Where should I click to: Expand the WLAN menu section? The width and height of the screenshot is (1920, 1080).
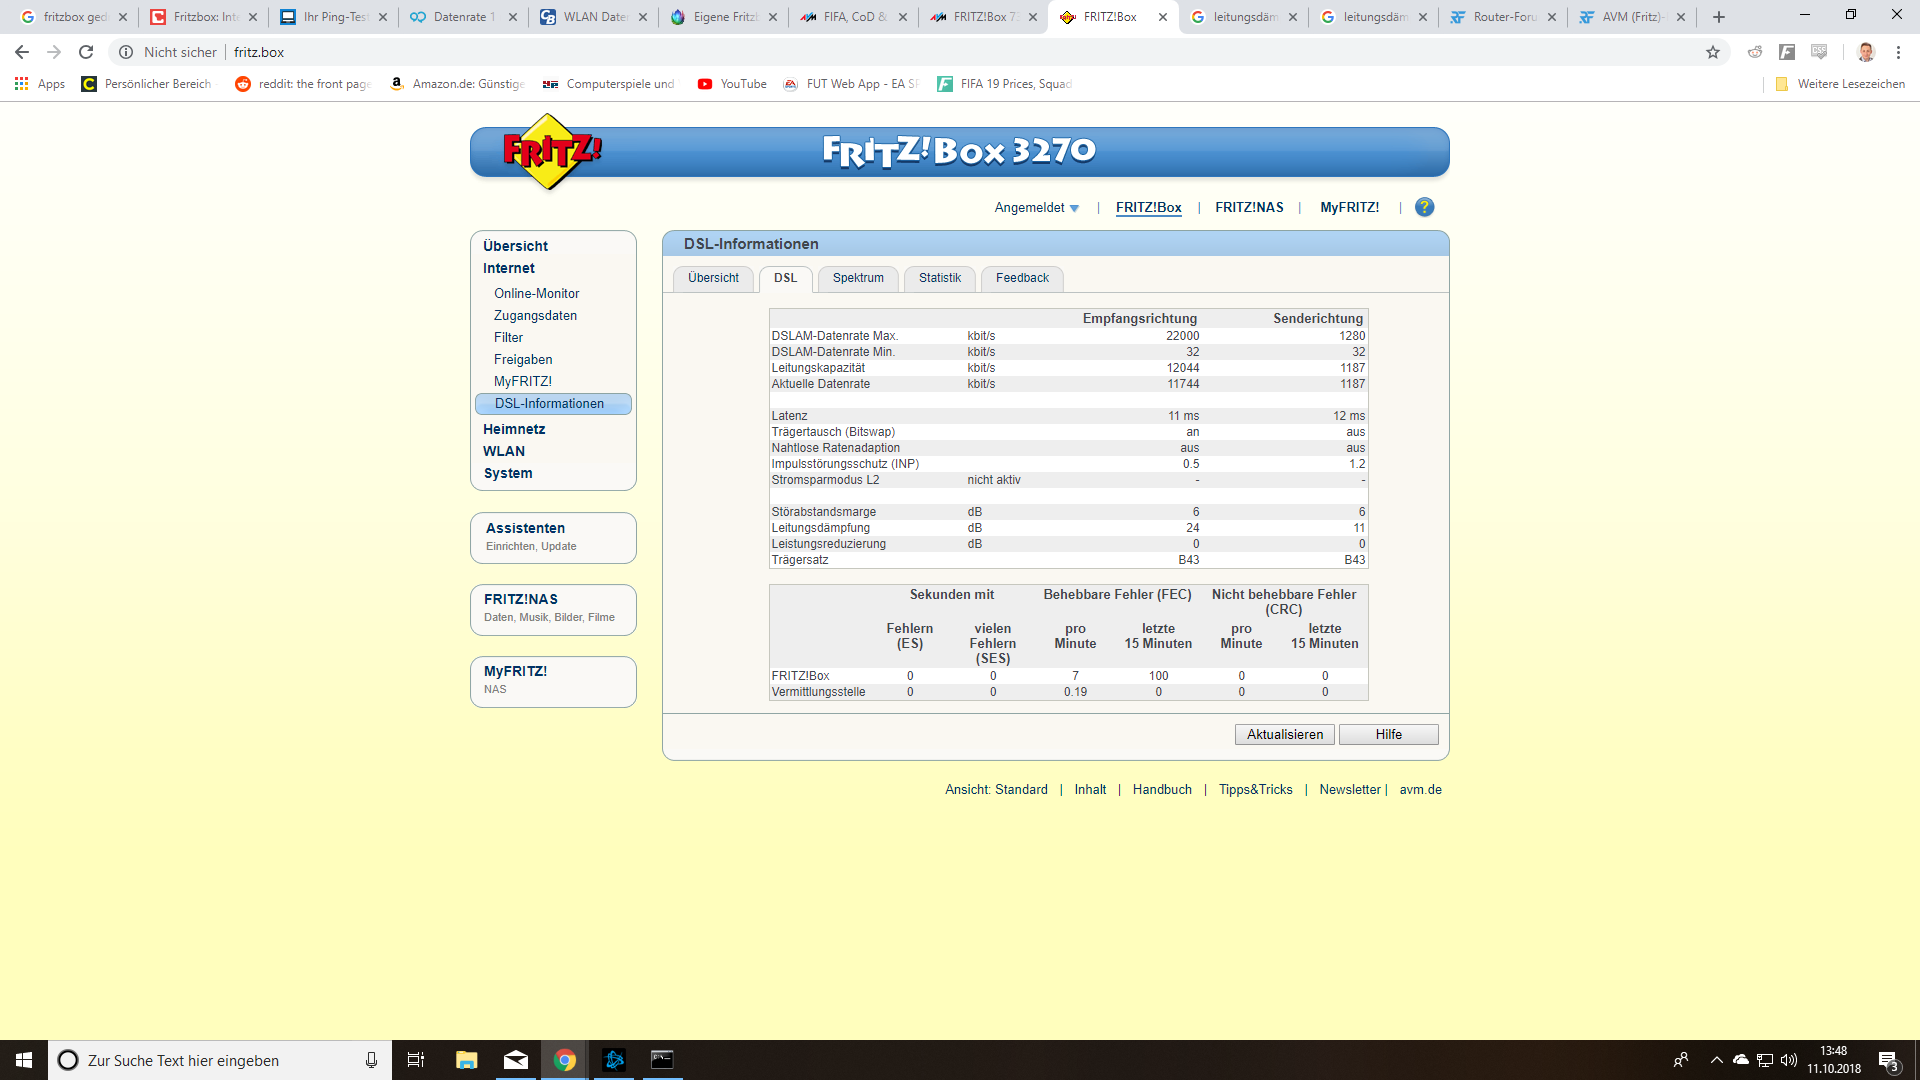coord(504,451)
